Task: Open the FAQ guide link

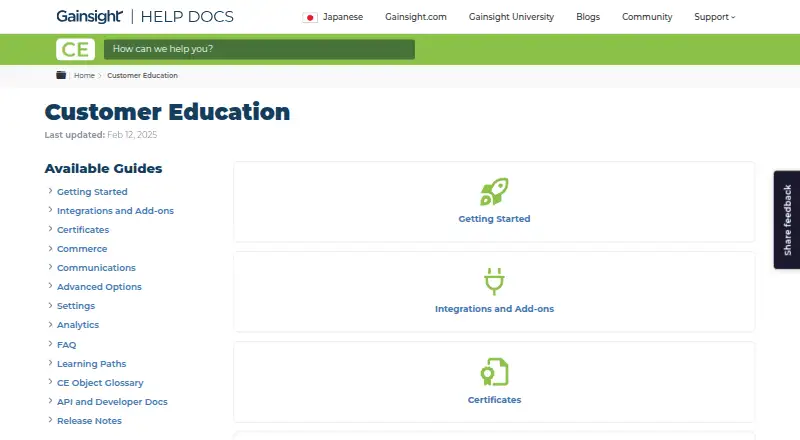Action: pyautogui.click(x=66, y=345)
